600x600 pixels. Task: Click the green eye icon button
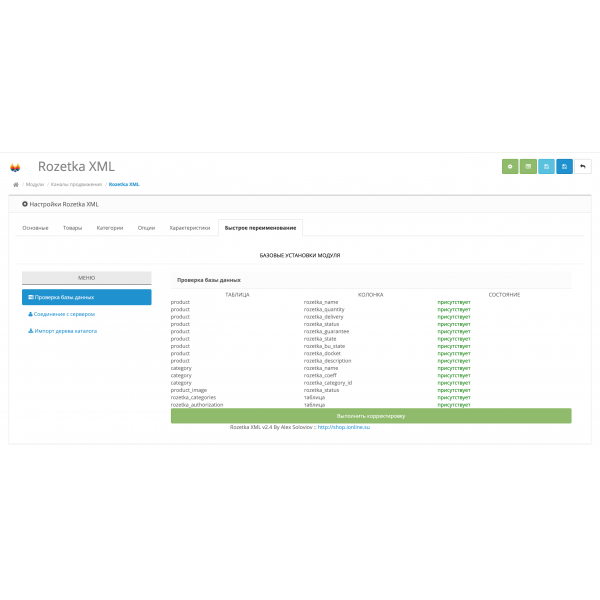pyautogui.click(x=510, y=166)
